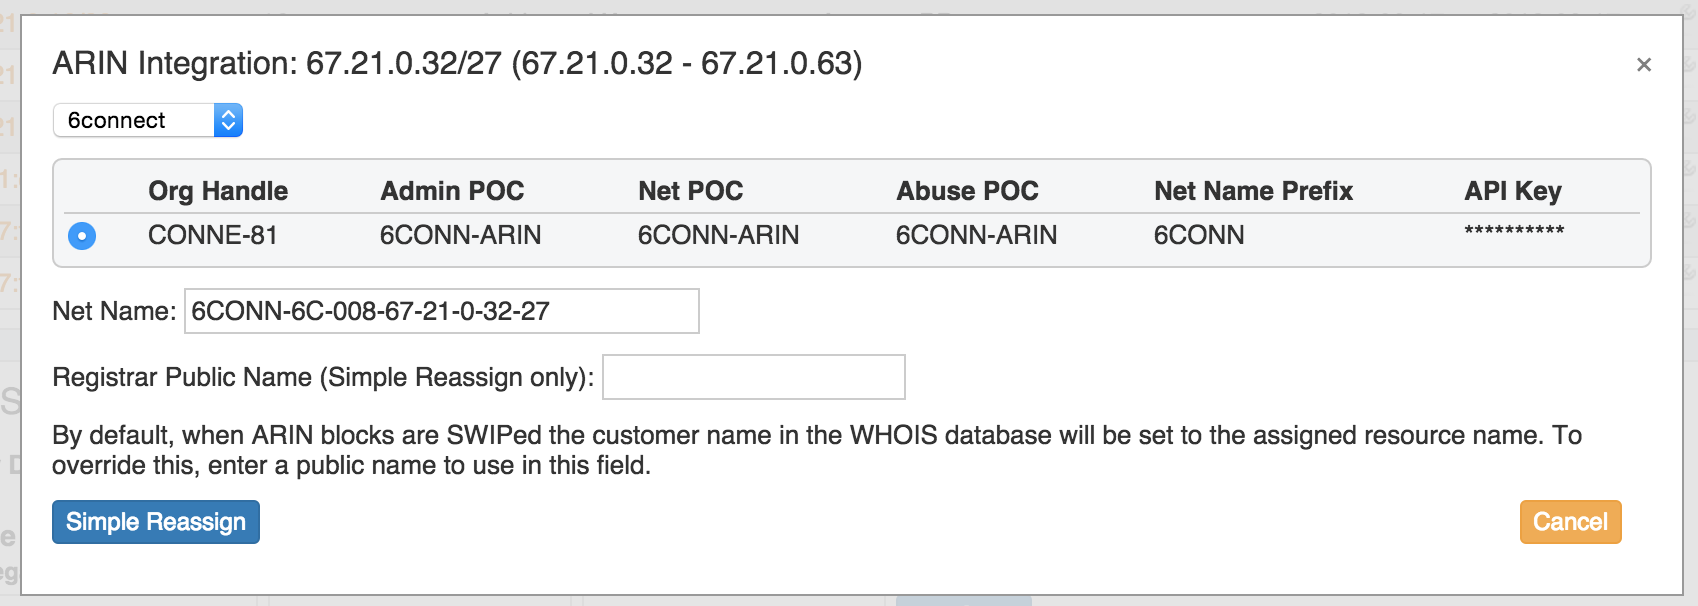Image resolution: width=1698 pixels, height=606 pixels.
Task: Click the ARIN Integration dialog title
Action: tap(457, 63)
